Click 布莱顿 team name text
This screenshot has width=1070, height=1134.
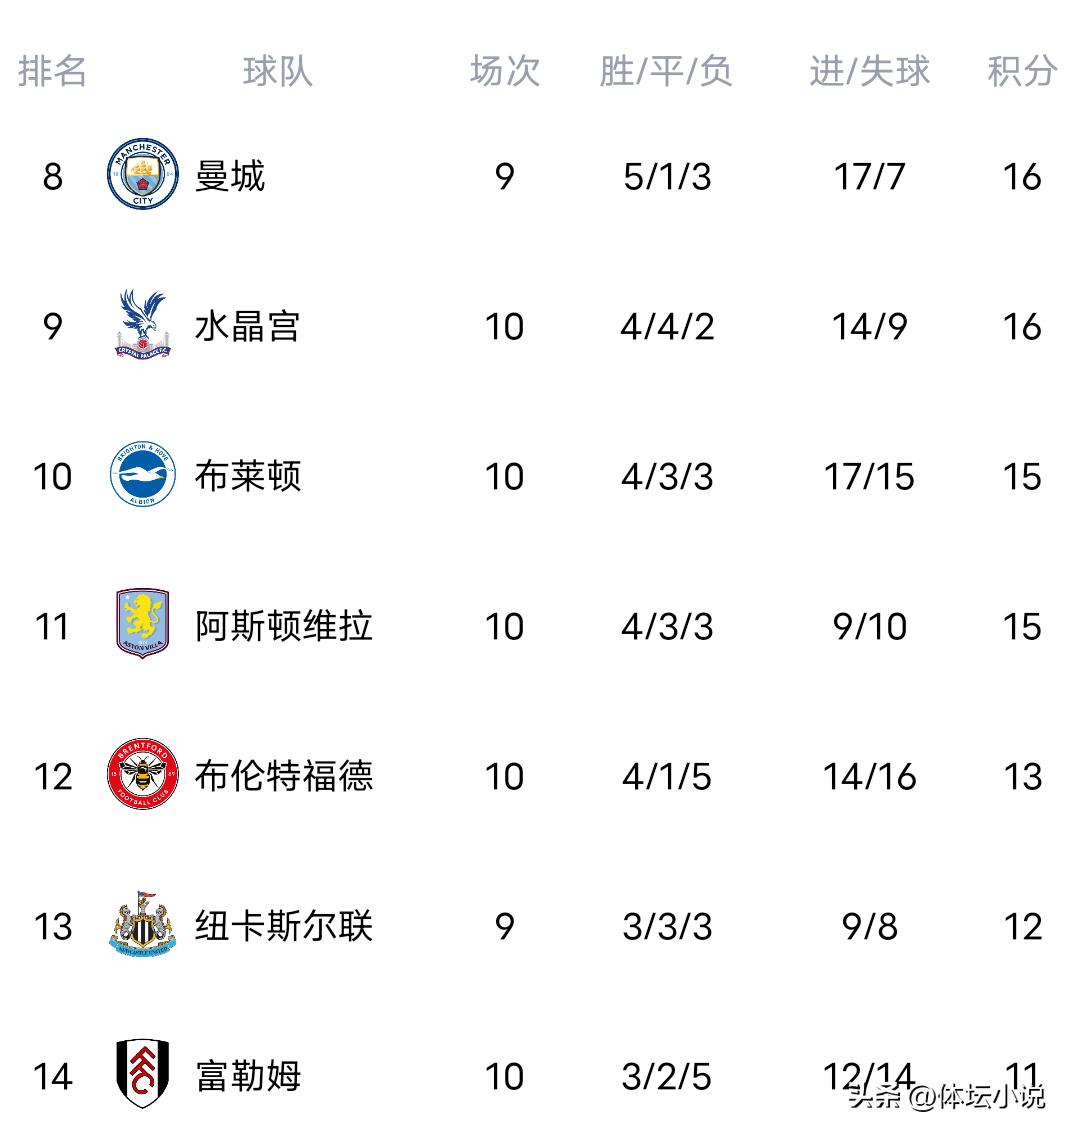point(247,476)
